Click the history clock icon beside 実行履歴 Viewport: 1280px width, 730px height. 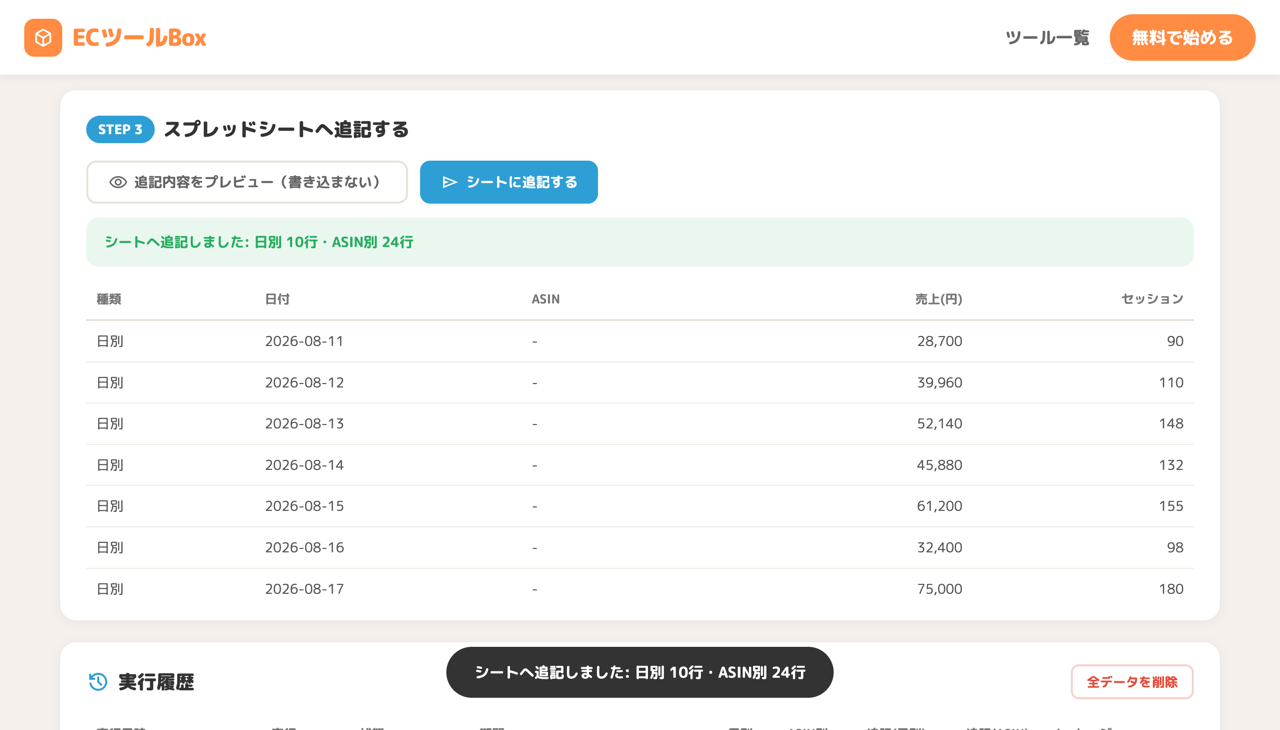tap(98, 682)
